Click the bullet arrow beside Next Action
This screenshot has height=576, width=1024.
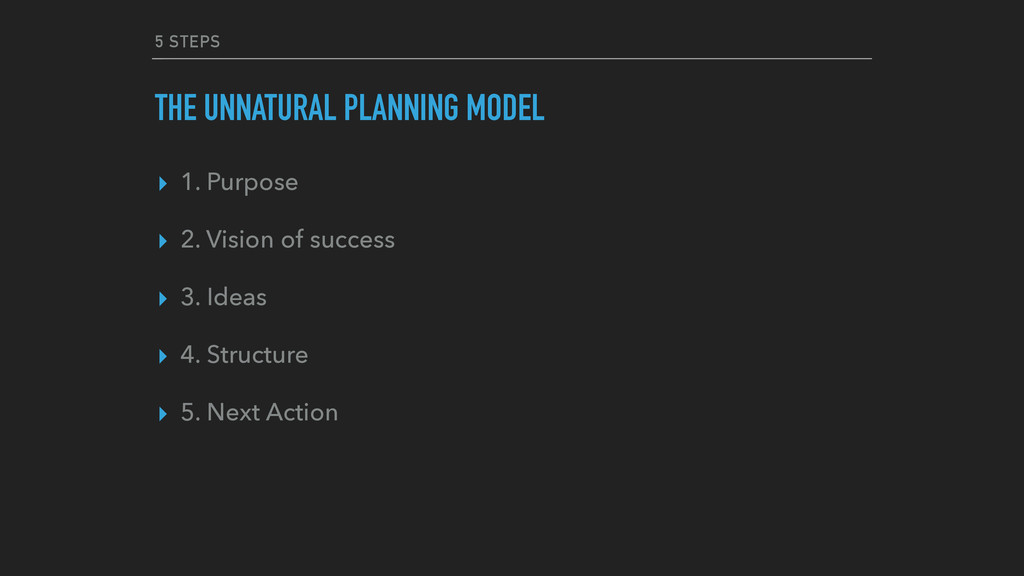[163, 413]
